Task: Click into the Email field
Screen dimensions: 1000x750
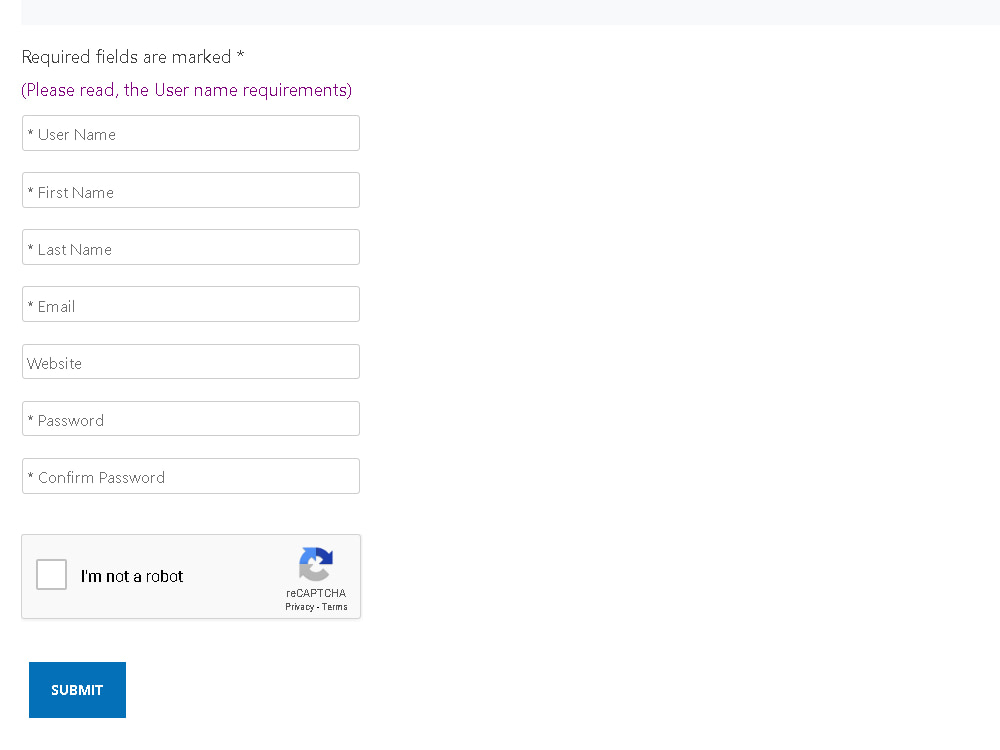Action: tap(191, 304)
